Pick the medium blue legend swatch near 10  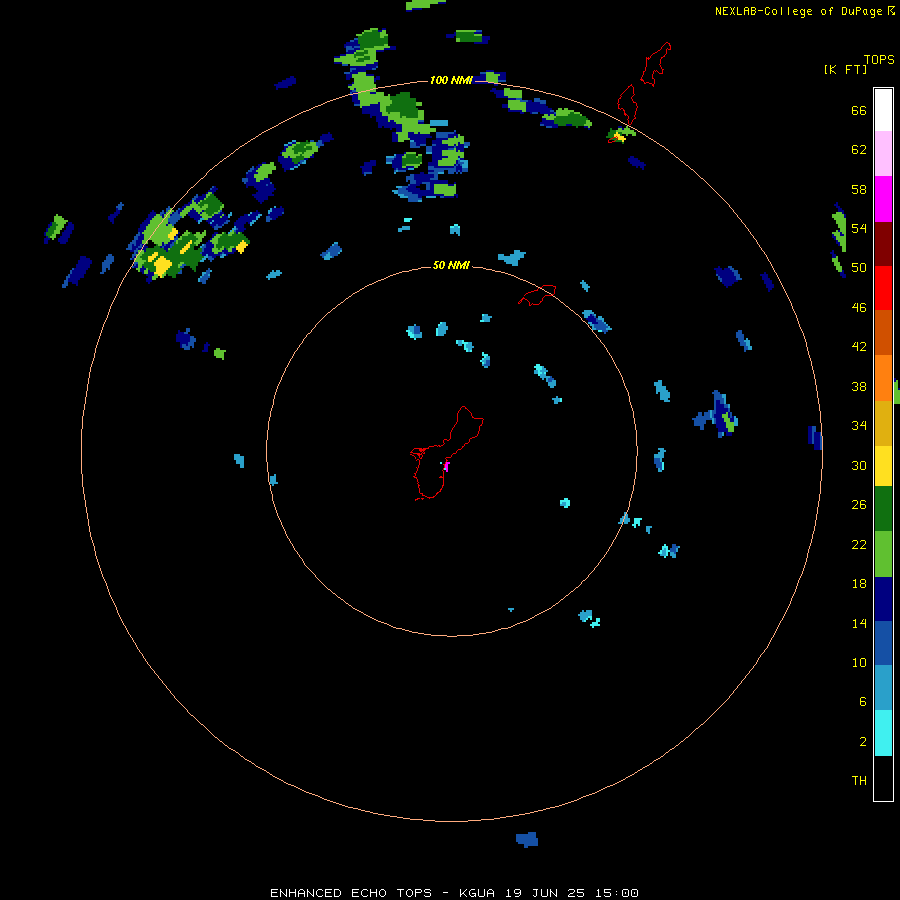coord(883,643)
